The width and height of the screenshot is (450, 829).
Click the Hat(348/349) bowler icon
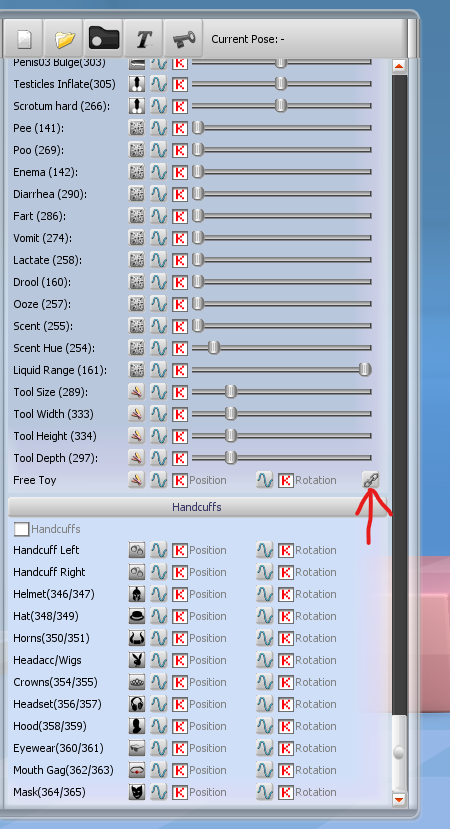pyautogui.click(x=137, y=616)
